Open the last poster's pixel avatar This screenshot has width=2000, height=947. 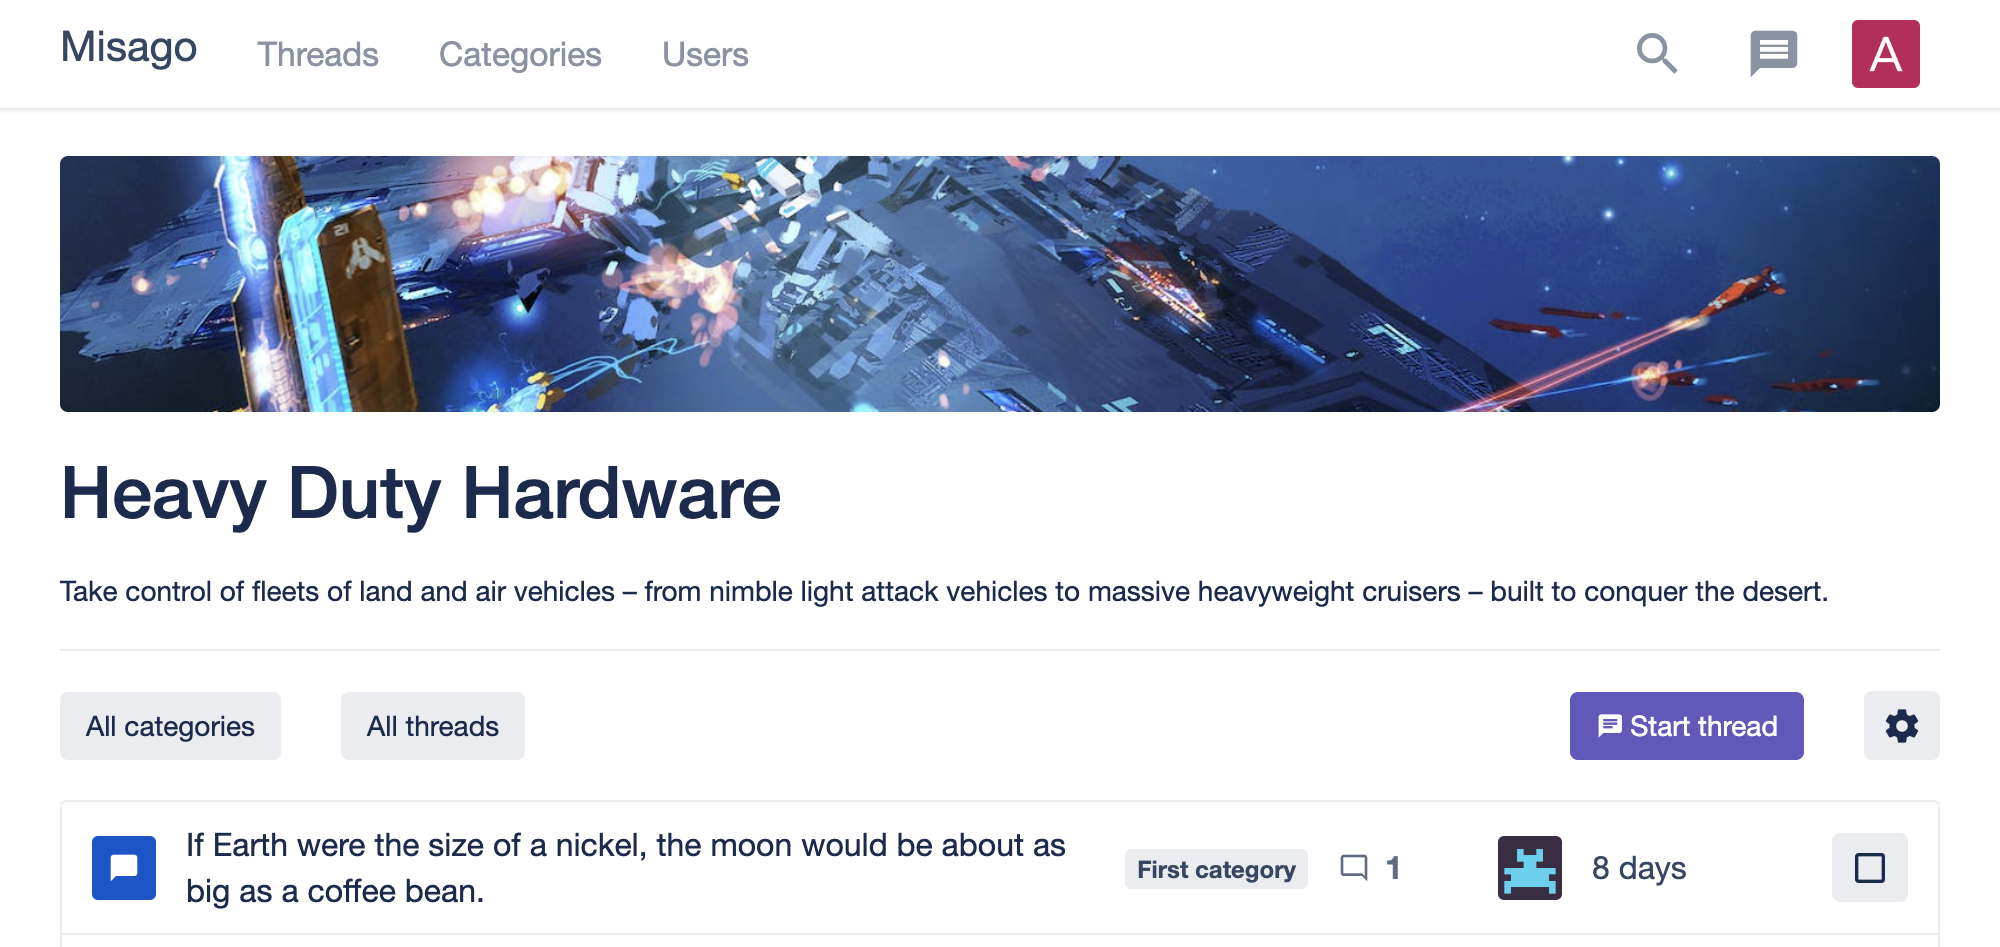coord(1529,868)
